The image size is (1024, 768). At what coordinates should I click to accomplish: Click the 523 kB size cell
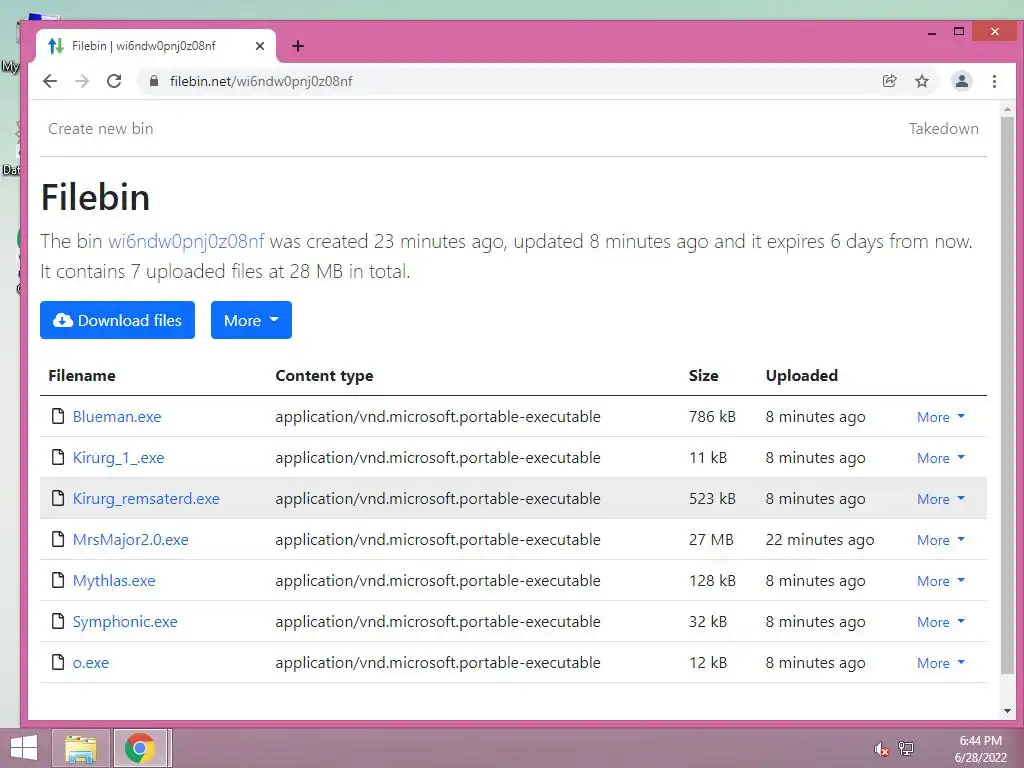712,499
